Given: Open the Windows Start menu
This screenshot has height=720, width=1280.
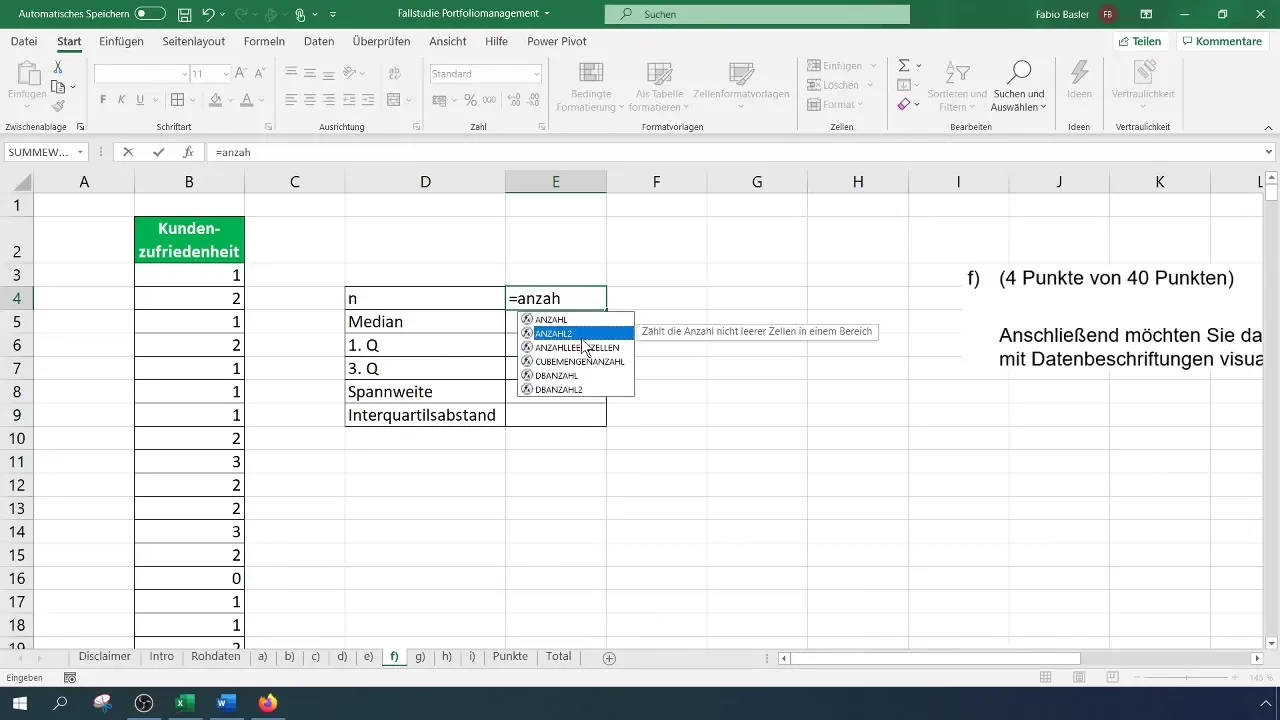Looking at the screenshot, I should pyautogui.click(x=19, y=703).
